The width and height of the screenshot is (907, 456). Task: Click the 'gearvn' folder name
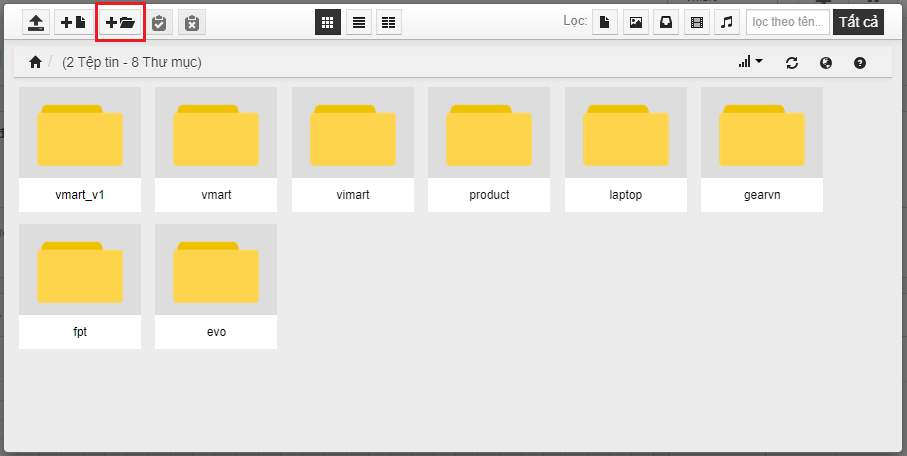762,195
